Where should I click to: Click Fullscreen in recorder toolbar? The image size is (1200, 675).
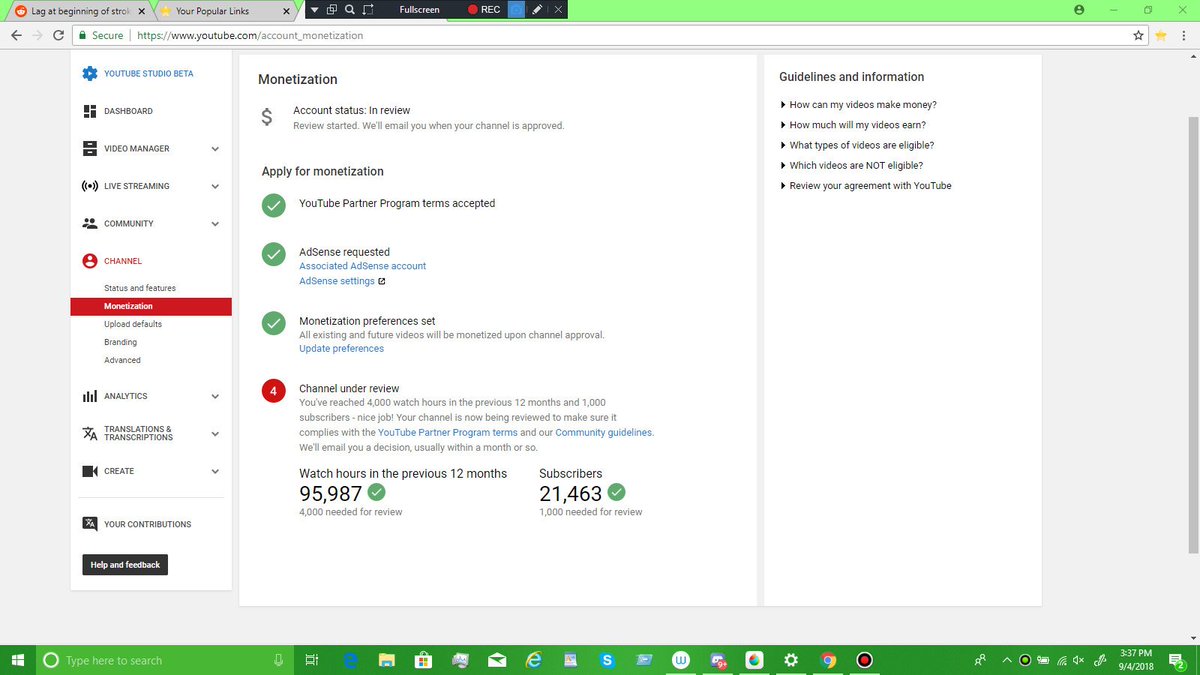(x=419, y=10)
